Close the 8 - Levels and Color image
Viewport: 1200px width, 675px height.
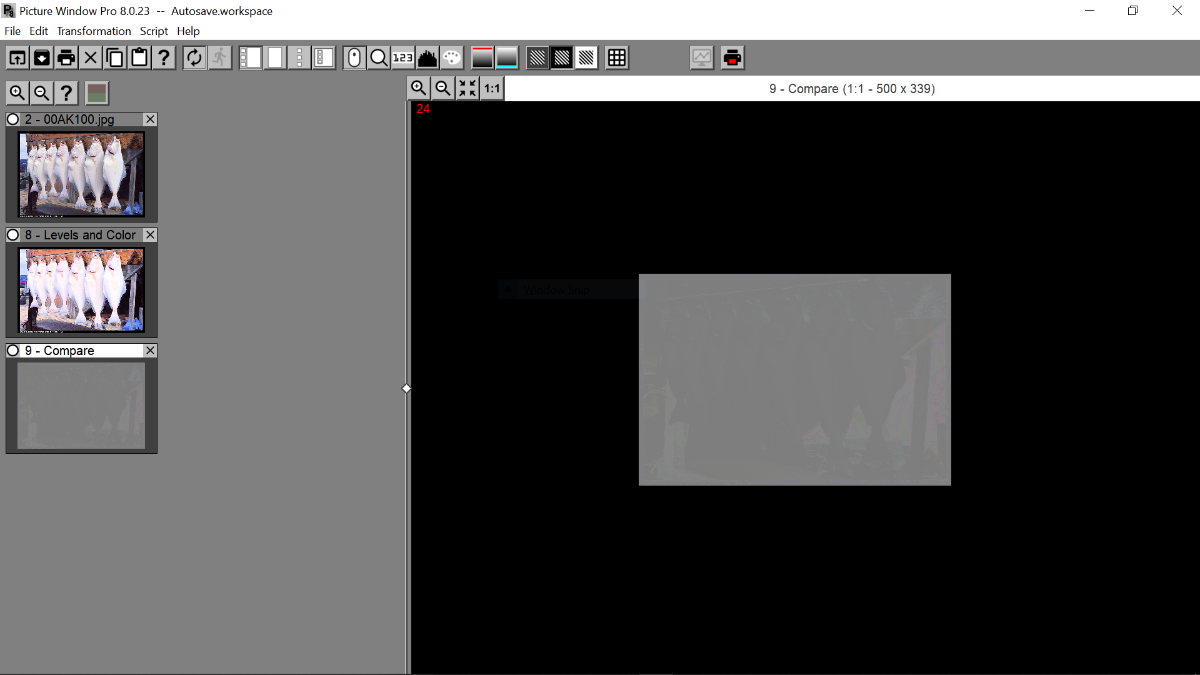pyautogui.click(x=150, y=235)
